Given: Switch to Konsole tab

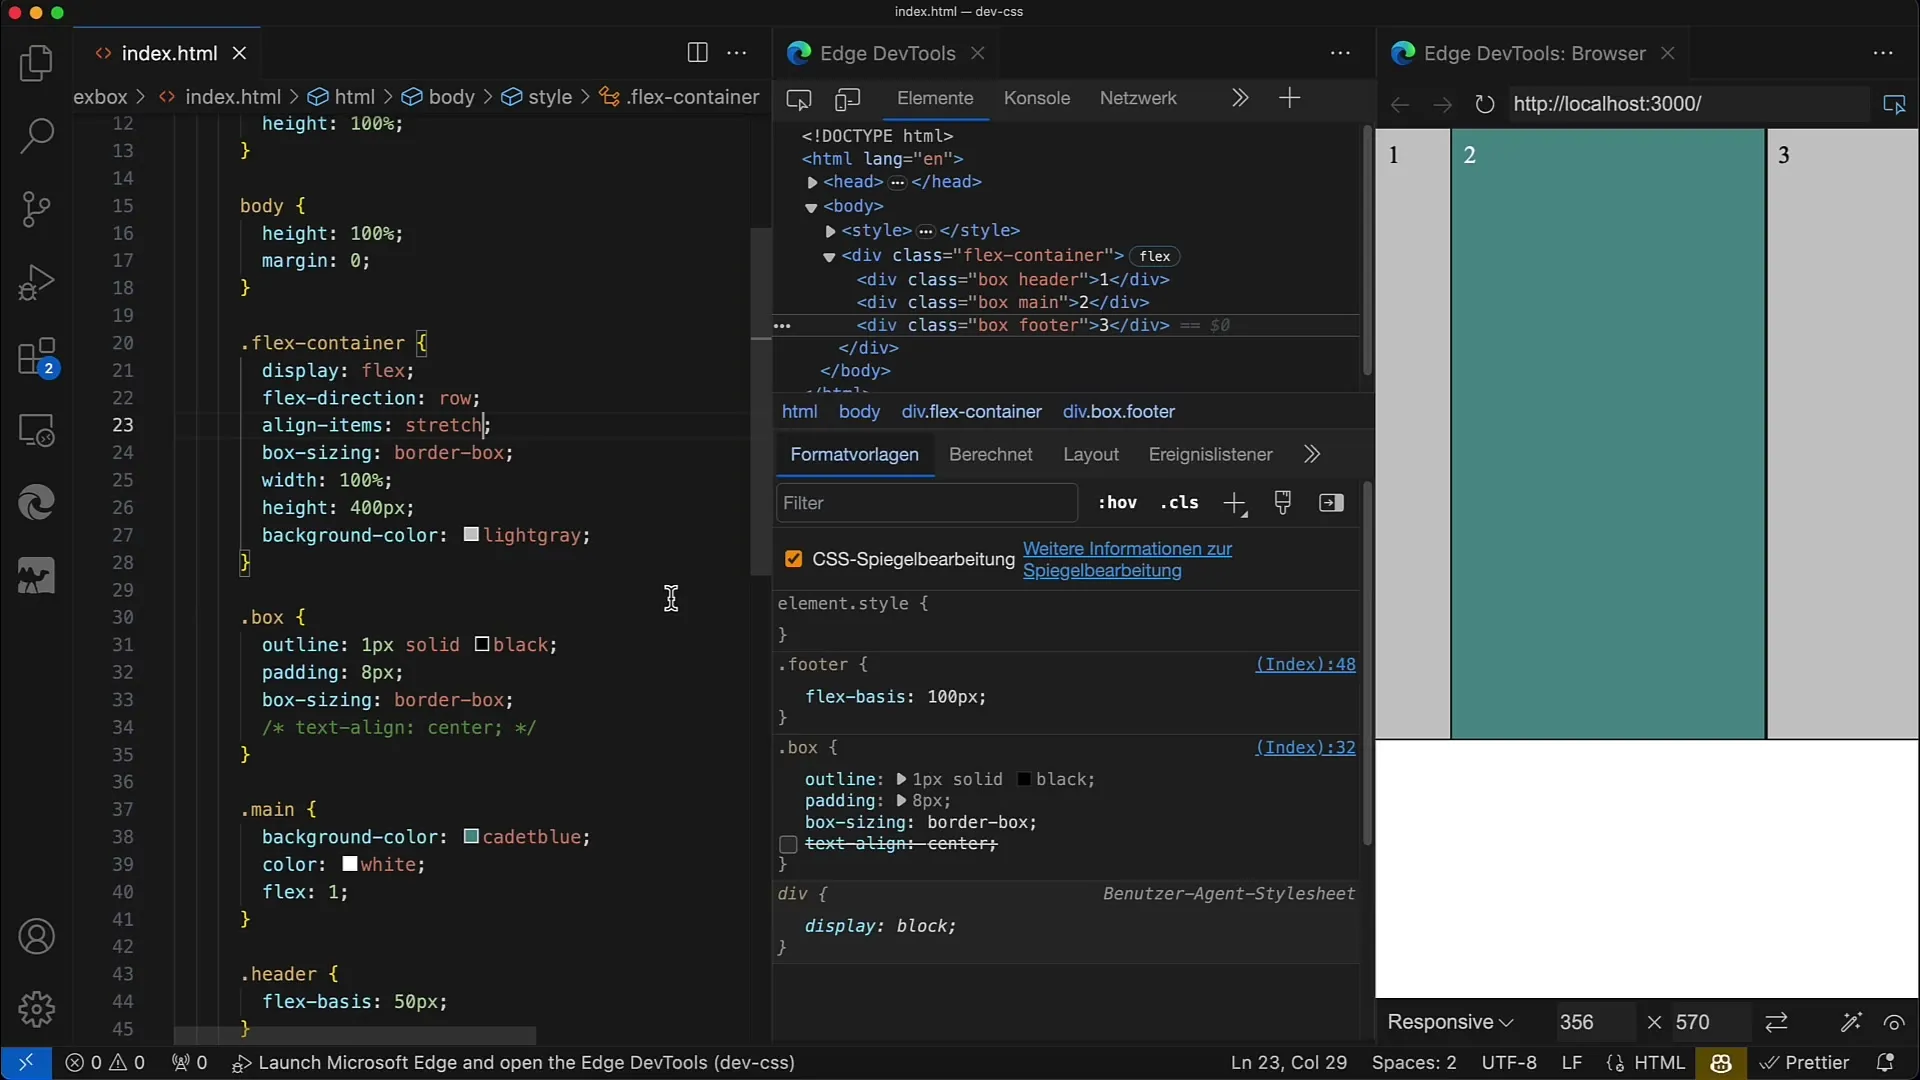Looking at the screenshot, I should point(1037,98).
